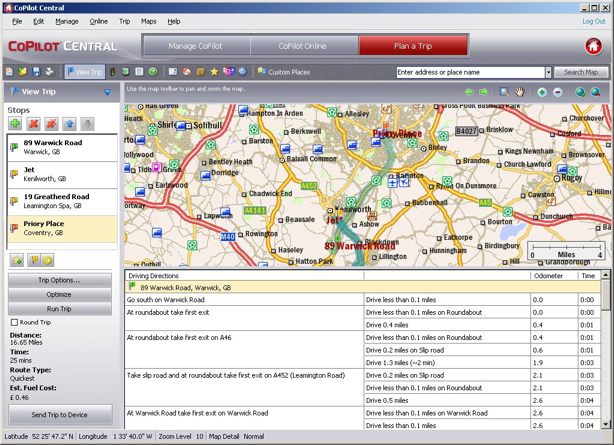Screen dimensions: 614x445
Task: Open the File menu
Action: (17, 21)
